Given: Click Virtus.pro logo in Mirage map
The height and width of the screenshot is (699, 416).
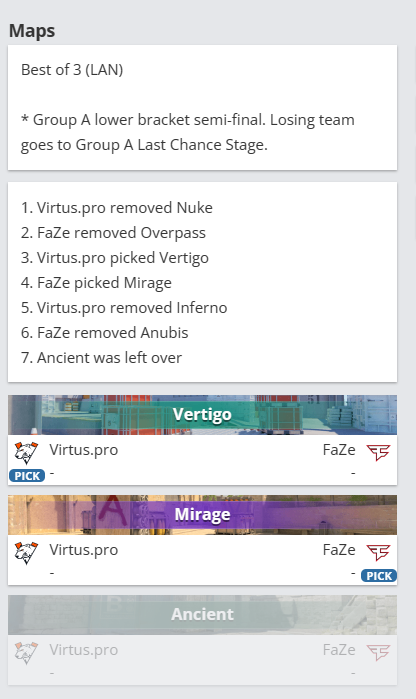Looking at the screenshot, I should pyautogui.click(x=26, y=553).
